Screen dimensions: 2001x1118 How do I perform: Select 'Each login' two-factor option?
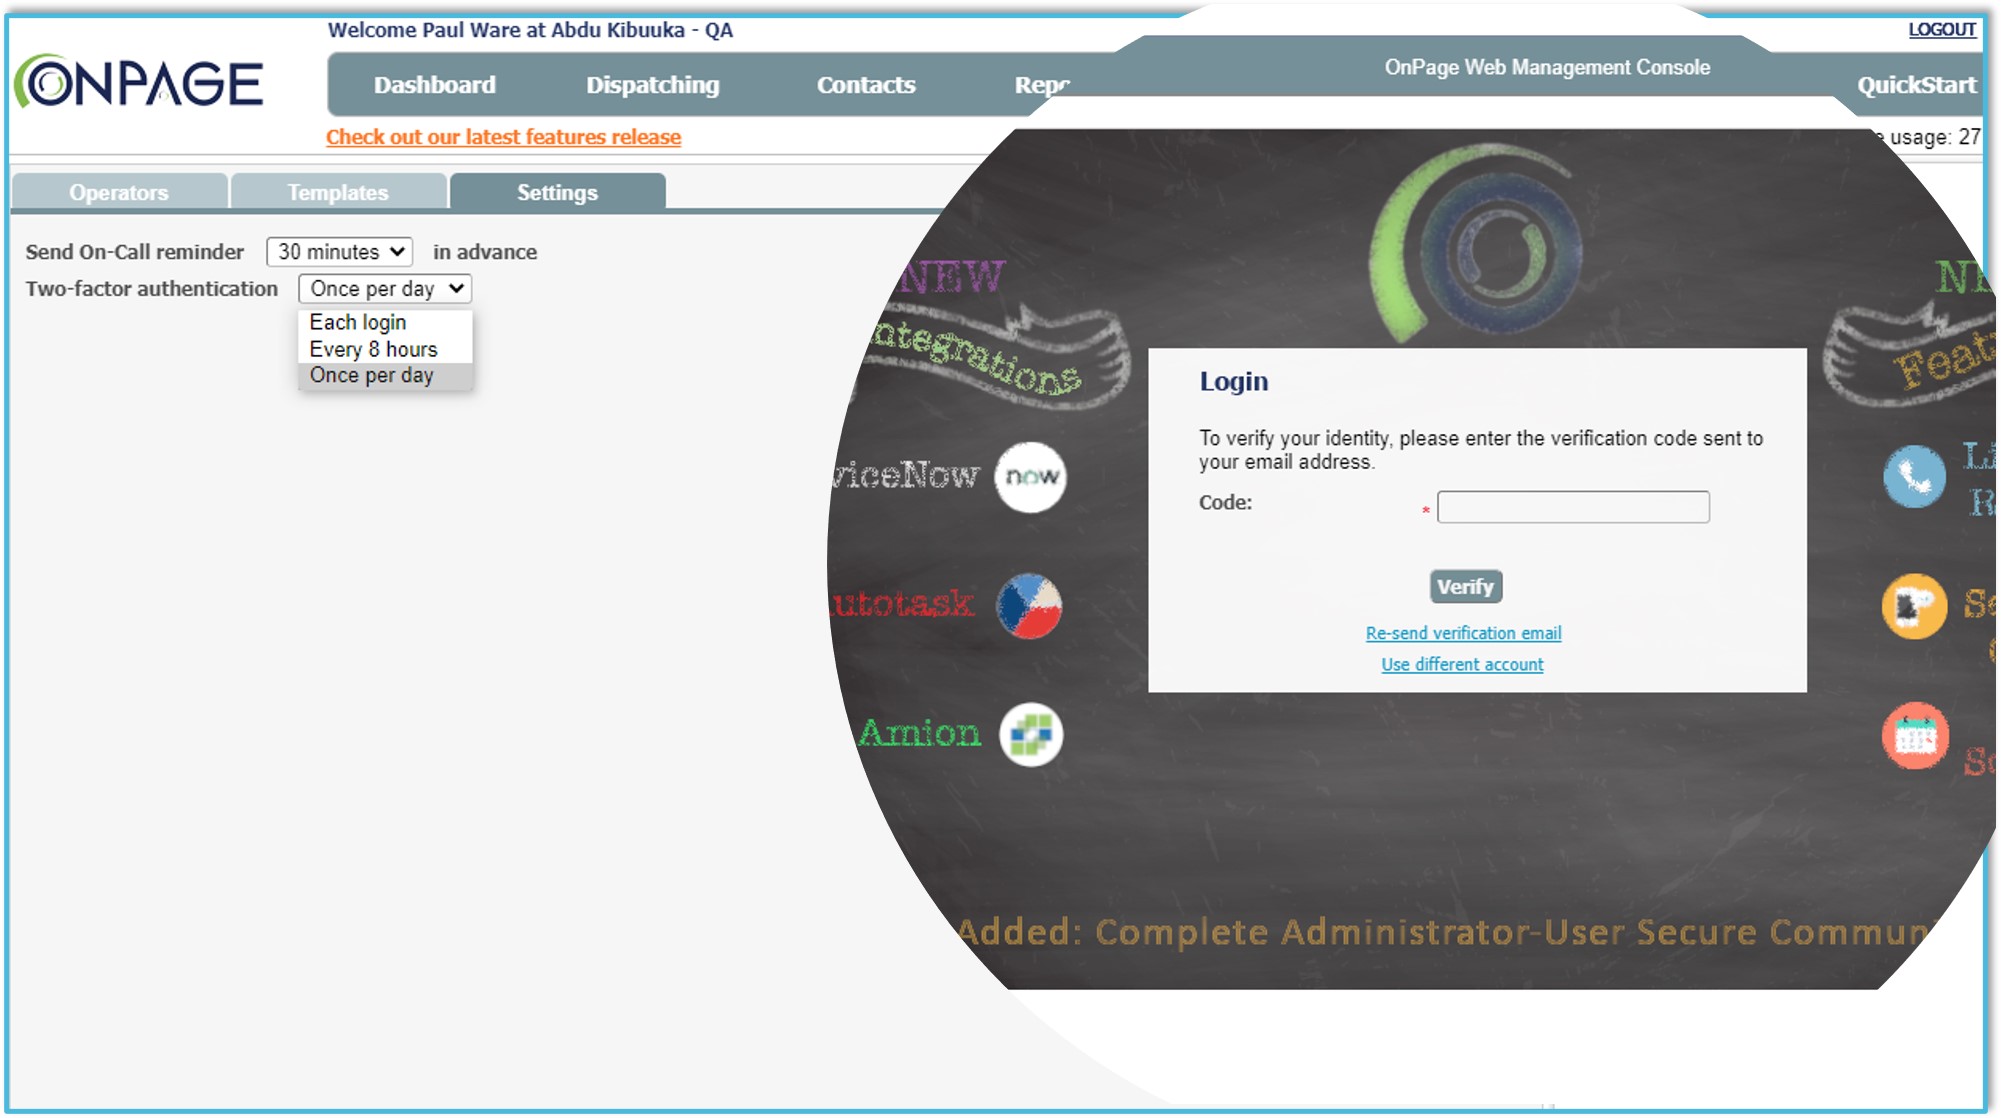pyautogui.click(x=357, y=320)
